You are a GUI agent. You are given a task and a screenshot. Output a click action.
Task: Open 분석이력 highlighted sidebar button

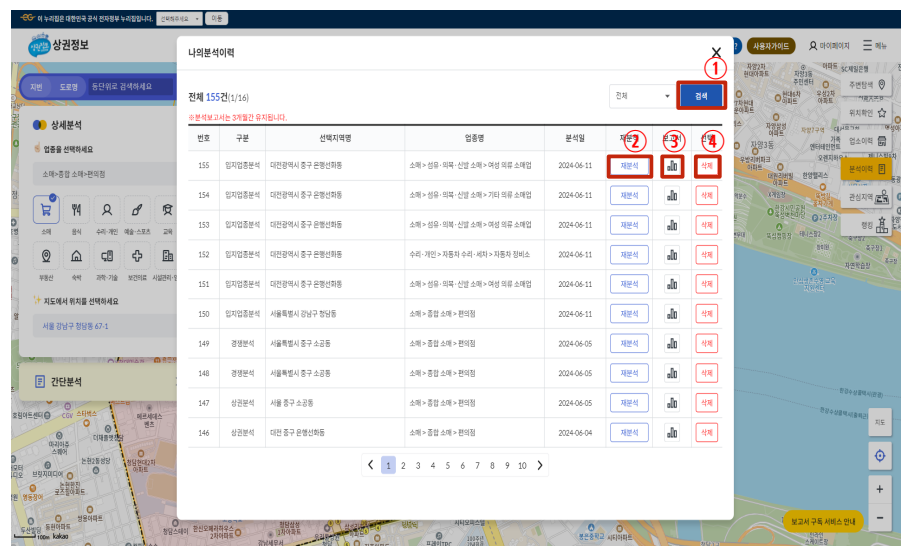(866, 169)
